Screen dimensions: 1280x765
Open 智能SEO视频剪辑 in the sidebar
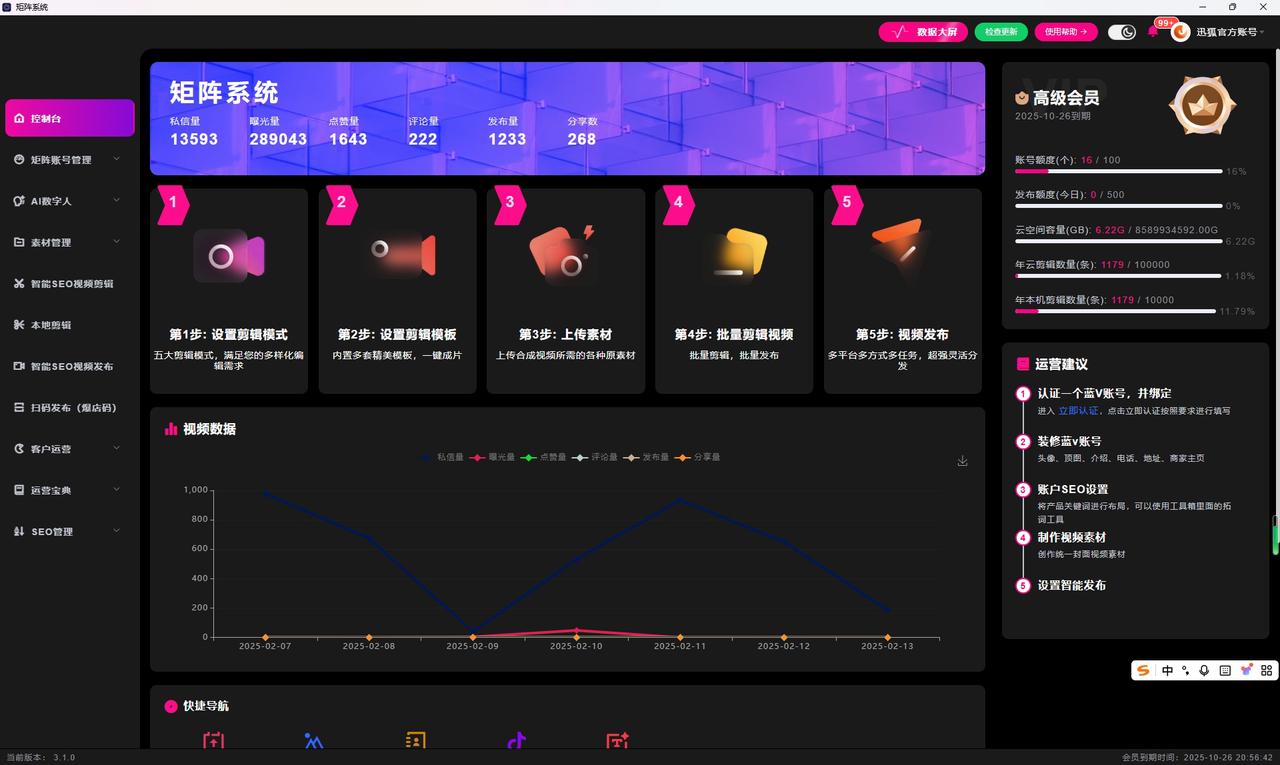point(70,284)
